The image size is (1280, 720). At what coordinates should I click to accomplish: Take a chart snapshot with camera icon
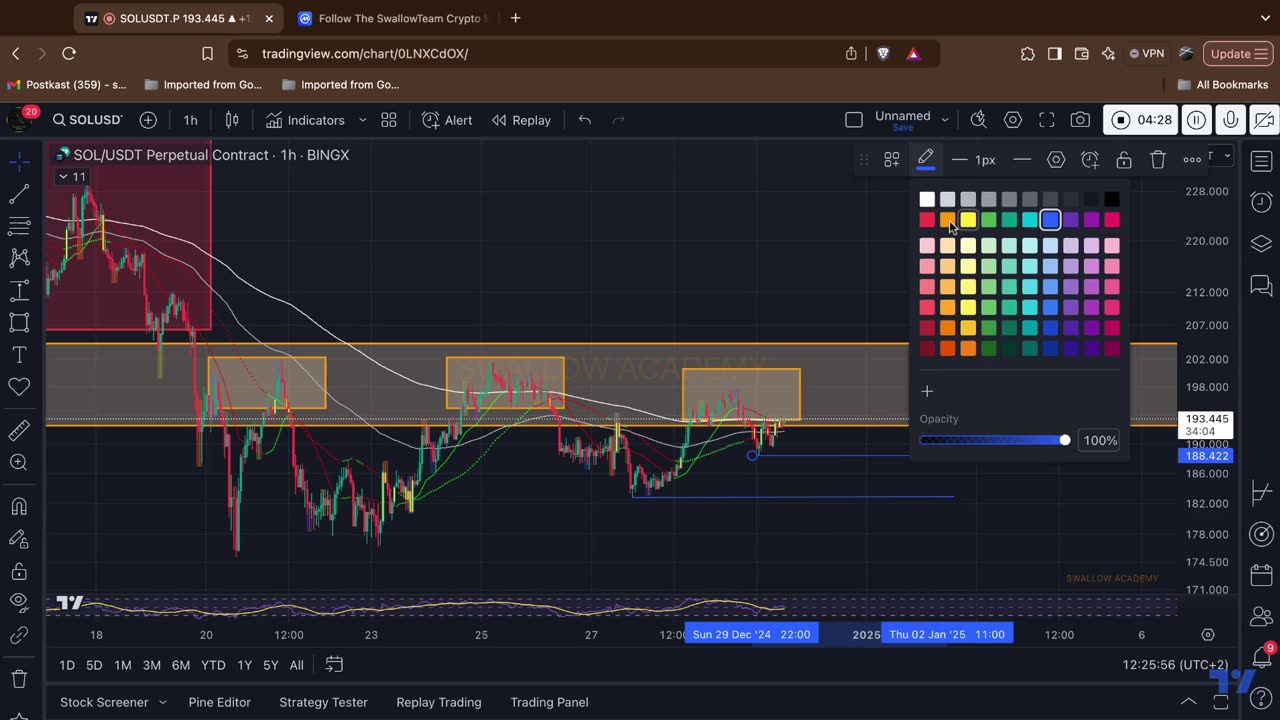[x=1080, y=120]
